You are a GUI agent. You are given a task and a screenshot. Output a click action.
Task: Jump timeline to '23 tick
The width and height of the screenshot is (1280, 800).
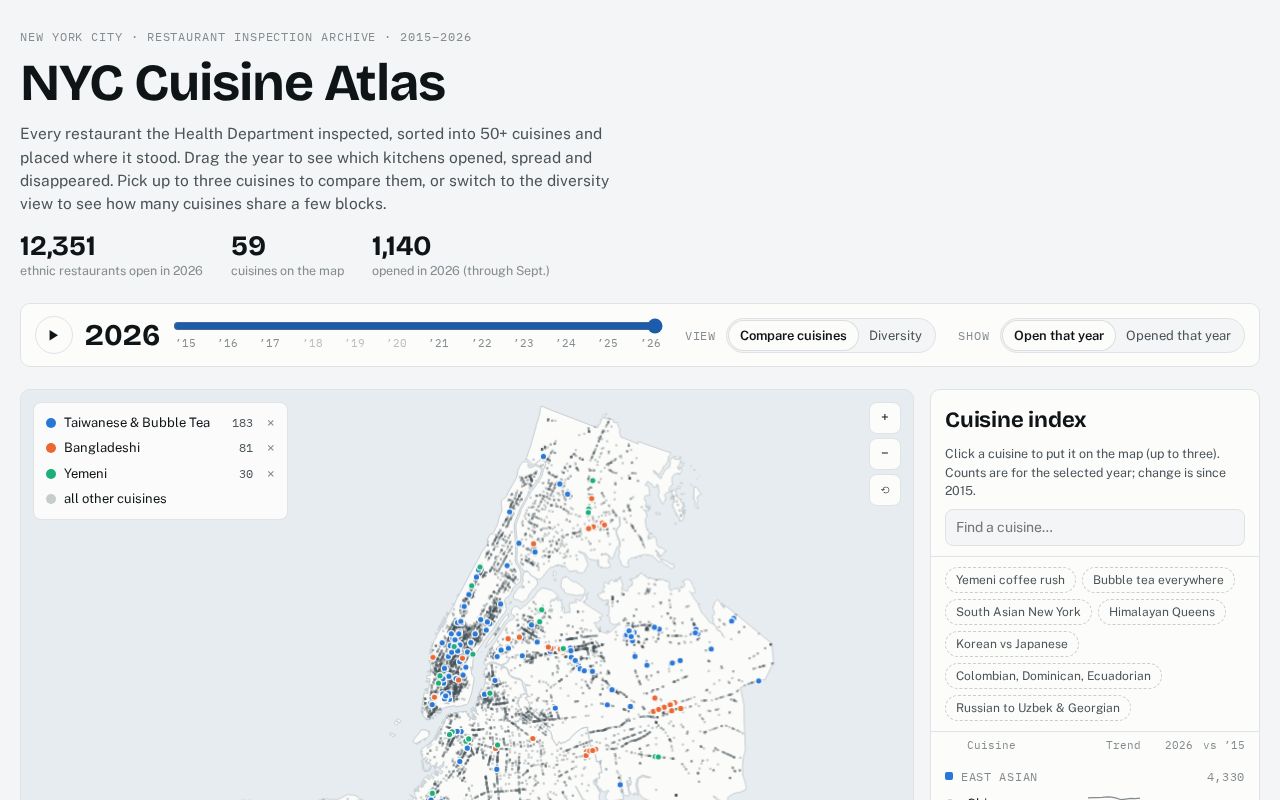pyautogui.click(x=524, y=343)
